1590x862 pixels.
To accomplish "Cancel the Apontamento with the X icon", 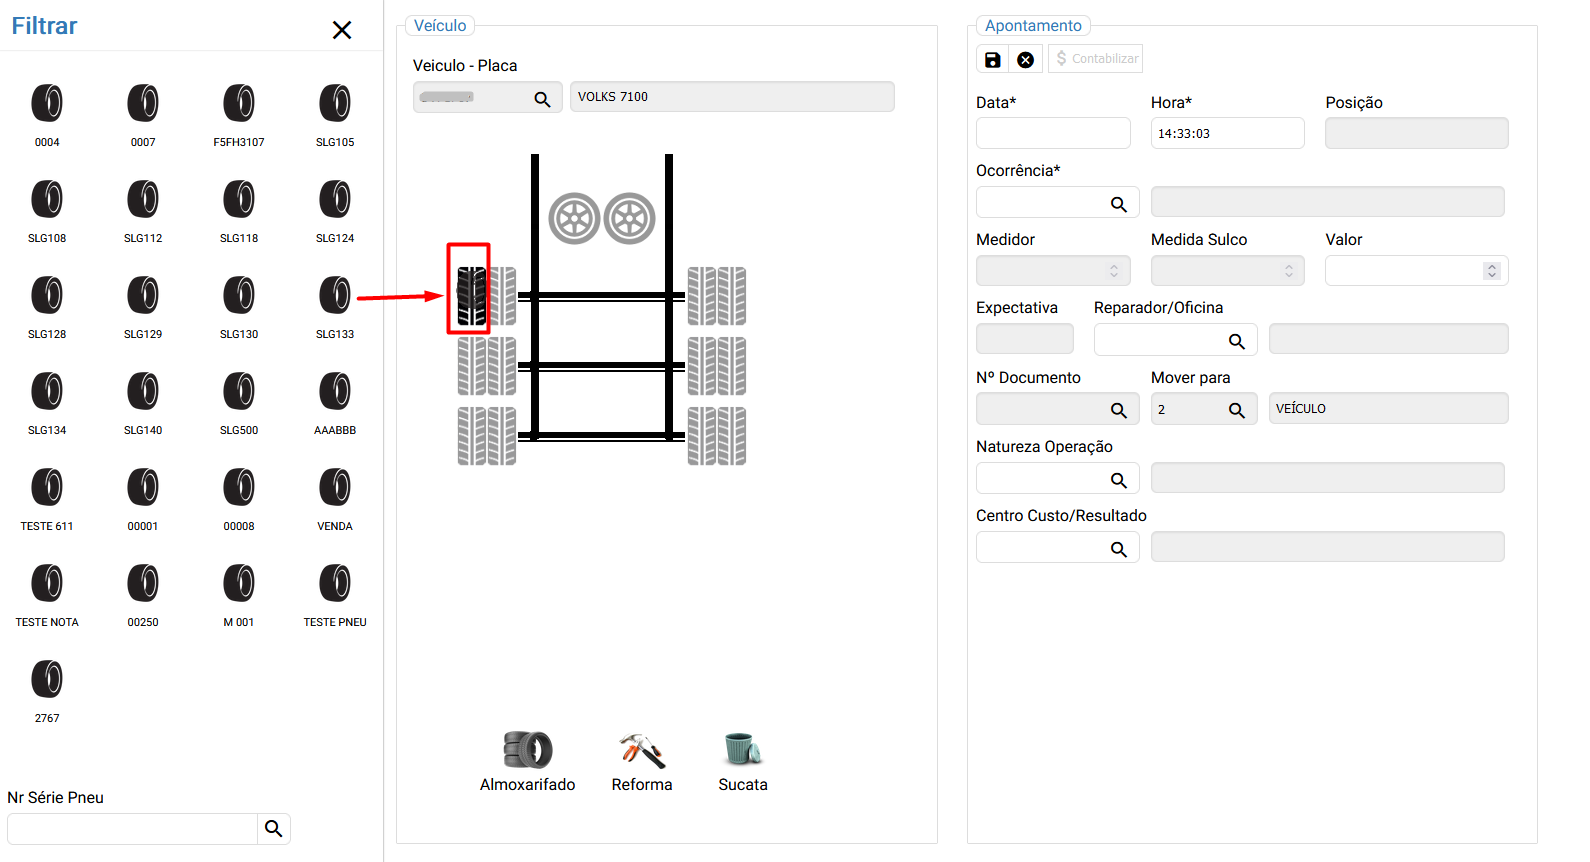I will point(1025,60).
